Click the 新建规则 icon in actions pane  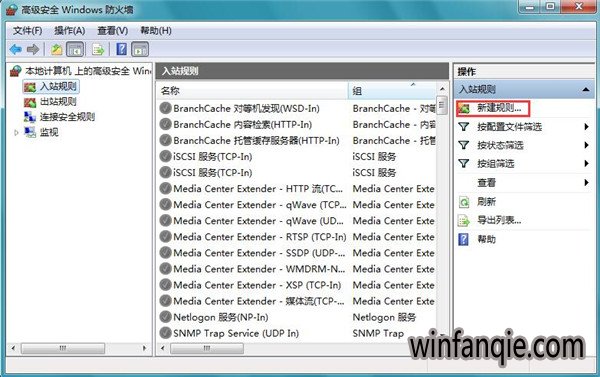click(x=464, y=109)
